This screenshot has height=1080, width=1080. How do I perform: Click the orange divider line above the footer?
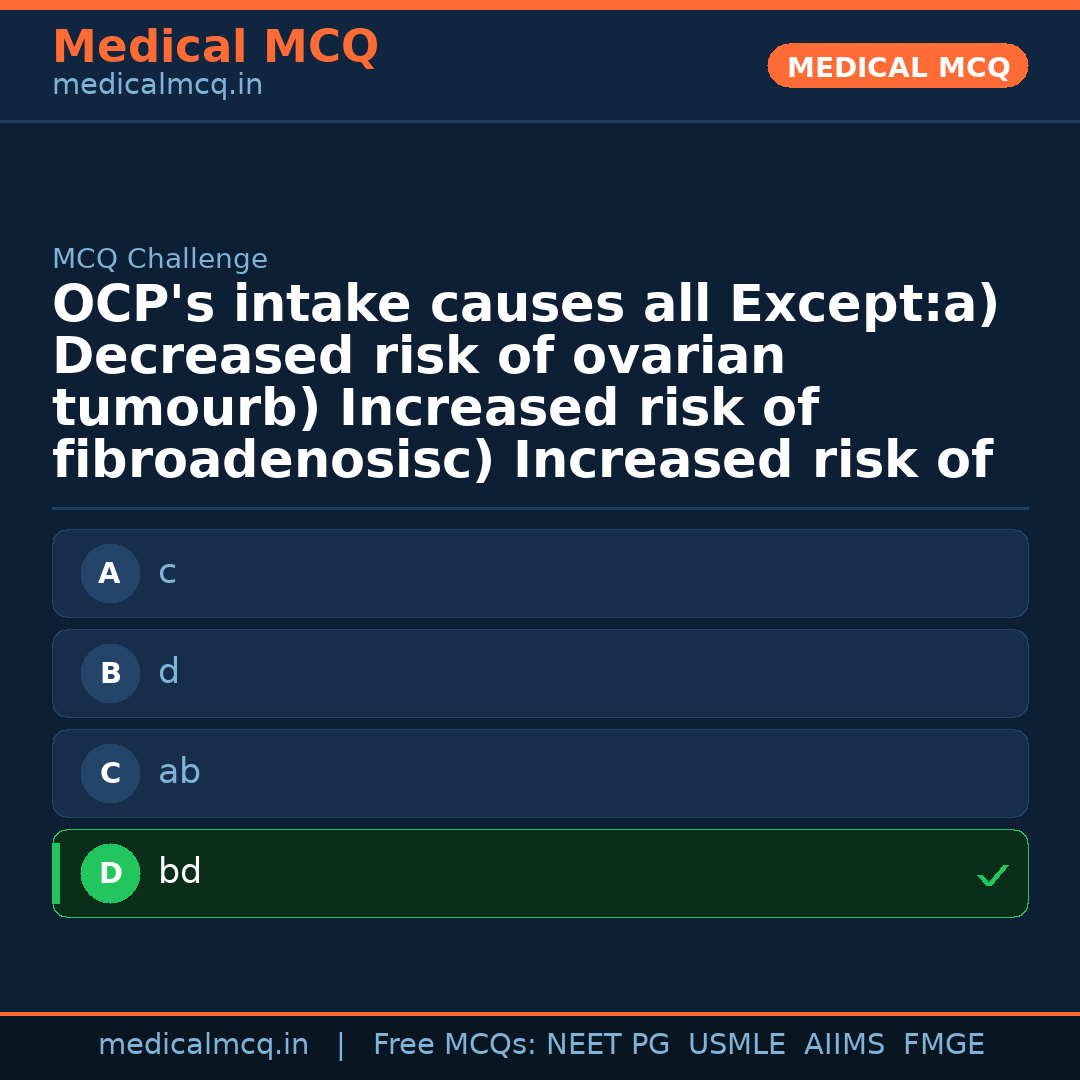pyautogui.click(x=540, y=1012)
